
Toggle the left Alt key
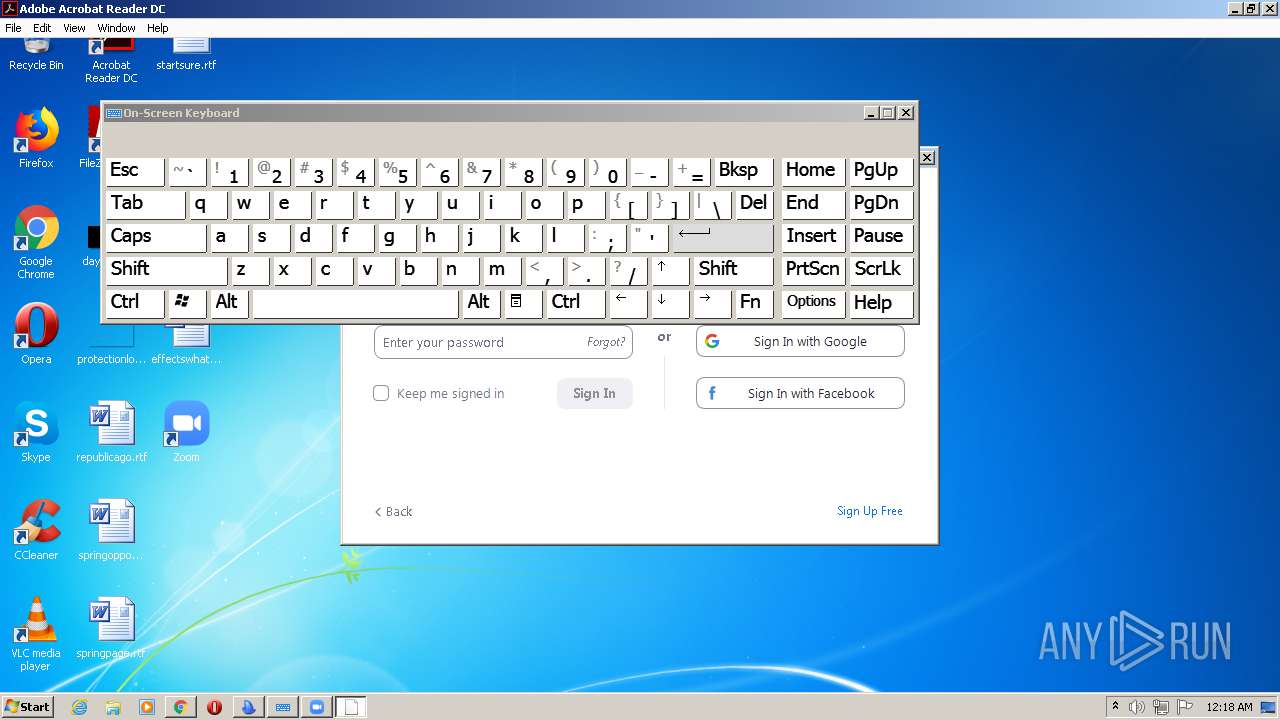tap(229, 303)
